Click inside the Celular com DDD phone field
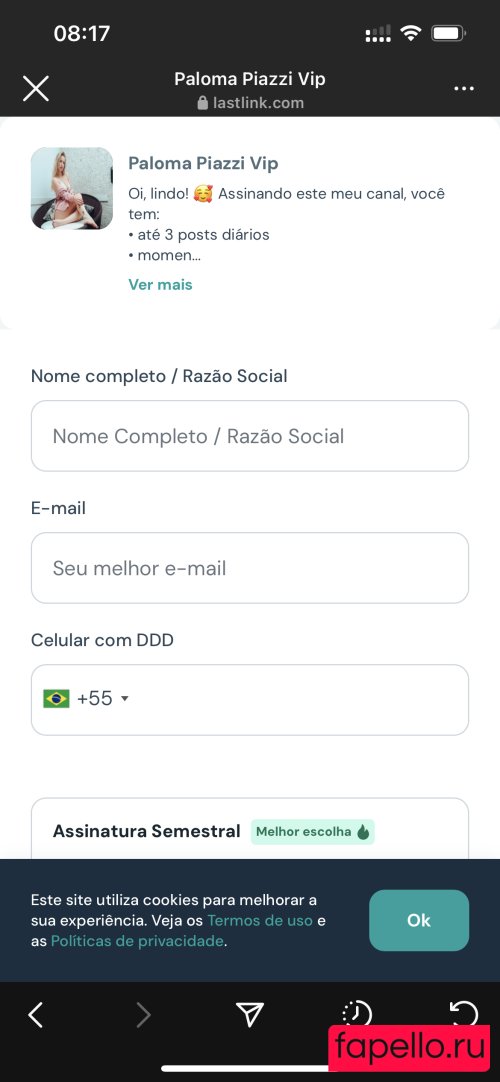 [x=250, y=700]
